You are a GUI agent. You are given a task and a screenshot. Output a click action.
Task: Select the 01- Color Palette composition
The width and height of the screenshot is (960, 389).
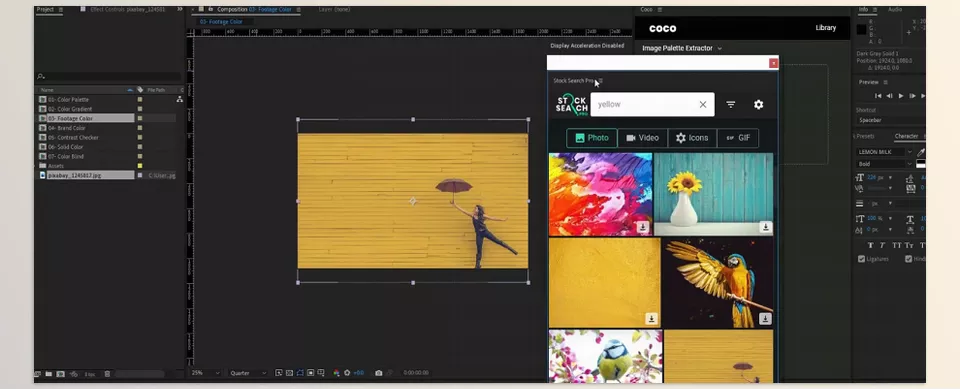coord(68,99)
